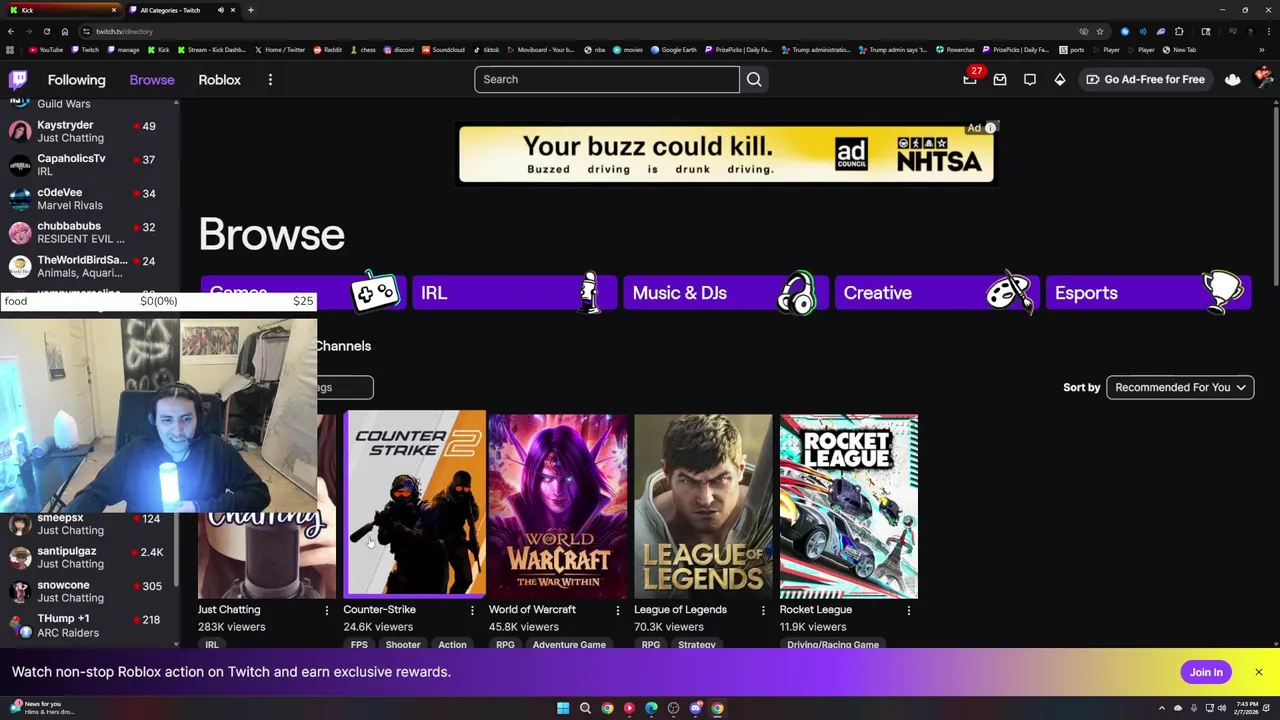1280x720 pixels.
Task: Click the FPS tag
Action: (x=359, y=645)
